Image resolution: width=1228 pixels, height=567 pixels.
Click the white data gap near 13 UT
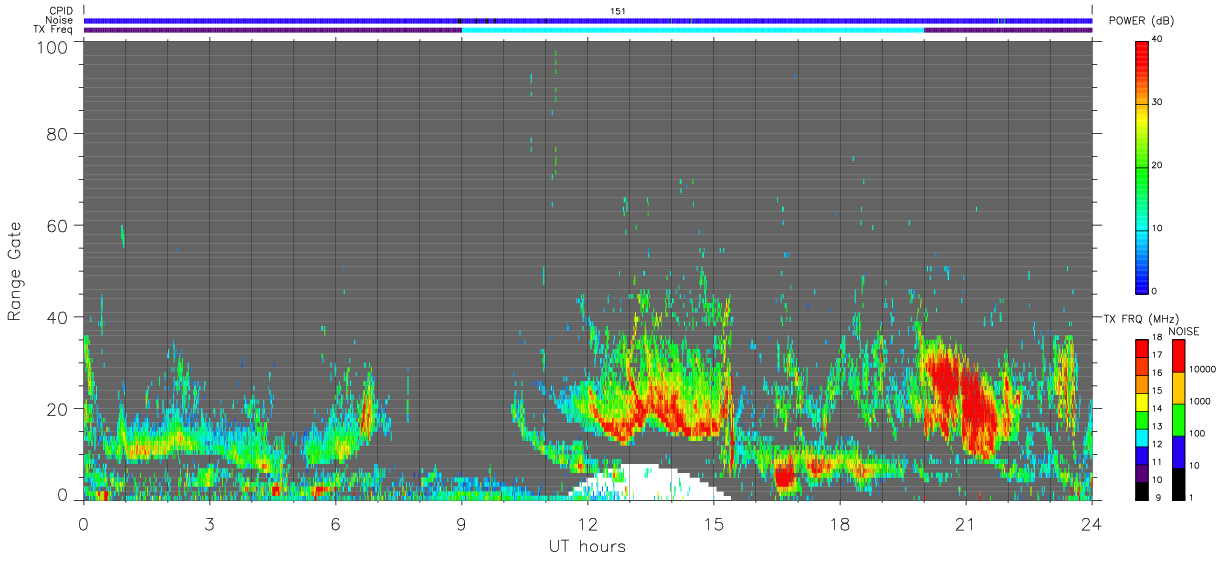(650, 483)
